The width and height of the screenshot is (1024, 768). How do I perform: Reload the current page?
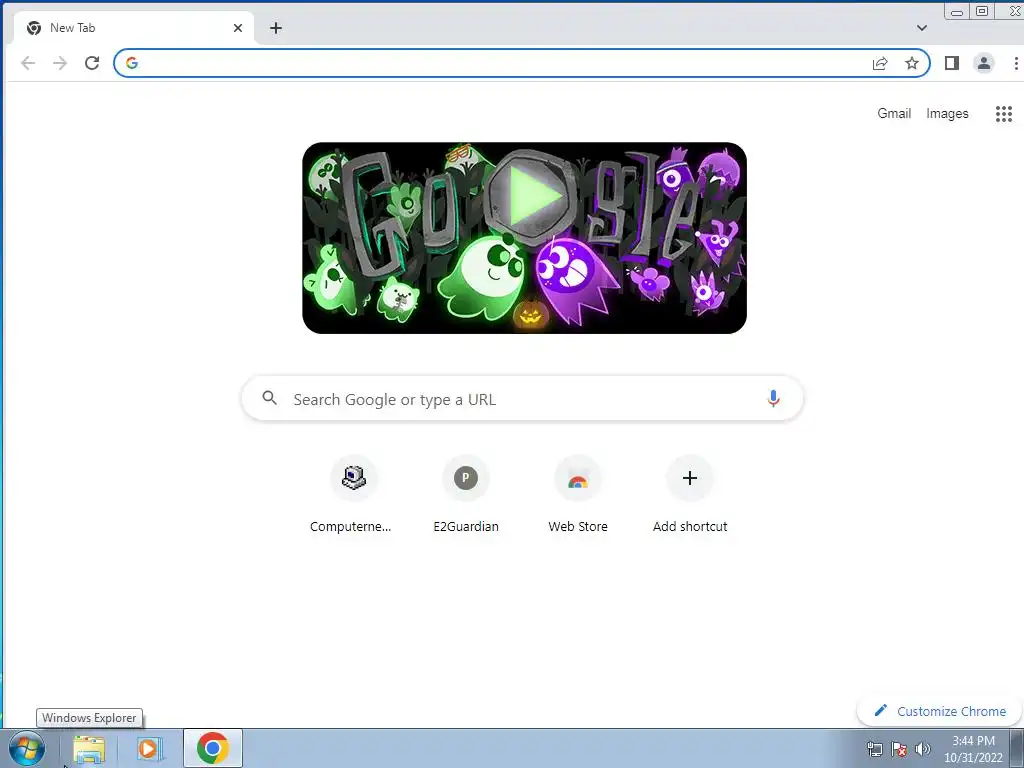[x=92, y=63]
